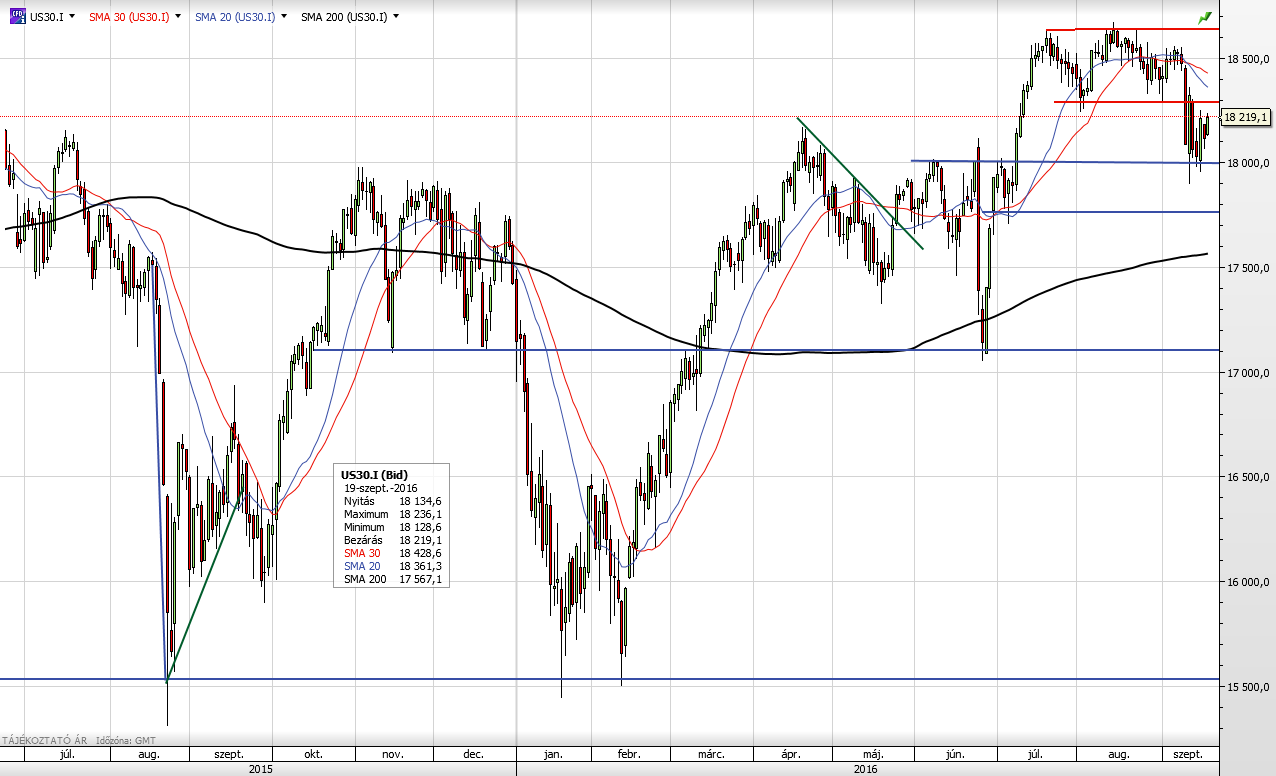Click the 17 000,0 price axis label
This screenshot has width=1276, height=776.
coord(1248,373)
